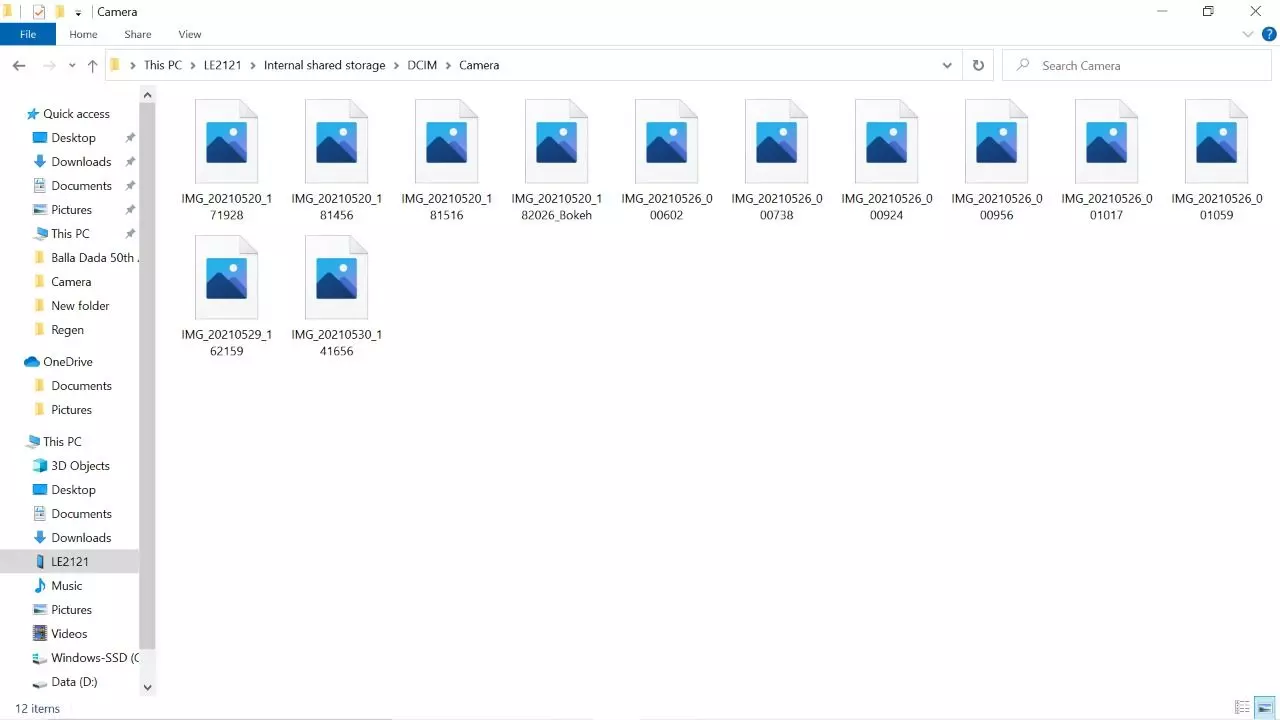
Task: Click the Up one level arrow
Action: [92, 65]
